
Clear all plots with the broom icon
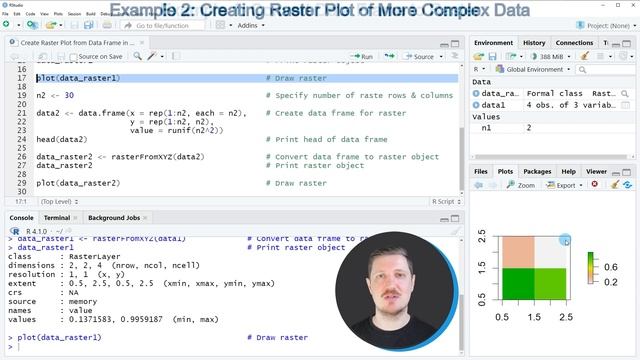pos(615,184)
